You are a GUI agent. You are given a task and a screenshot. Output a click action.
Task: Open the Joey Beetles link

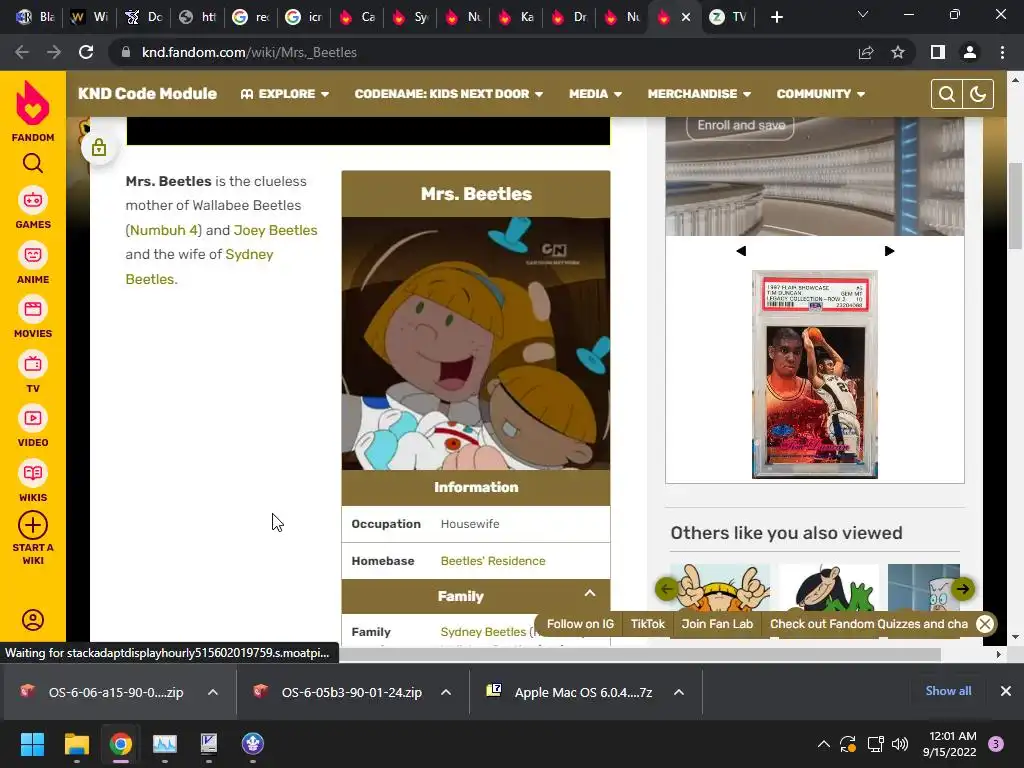click(x=275, y=230)
